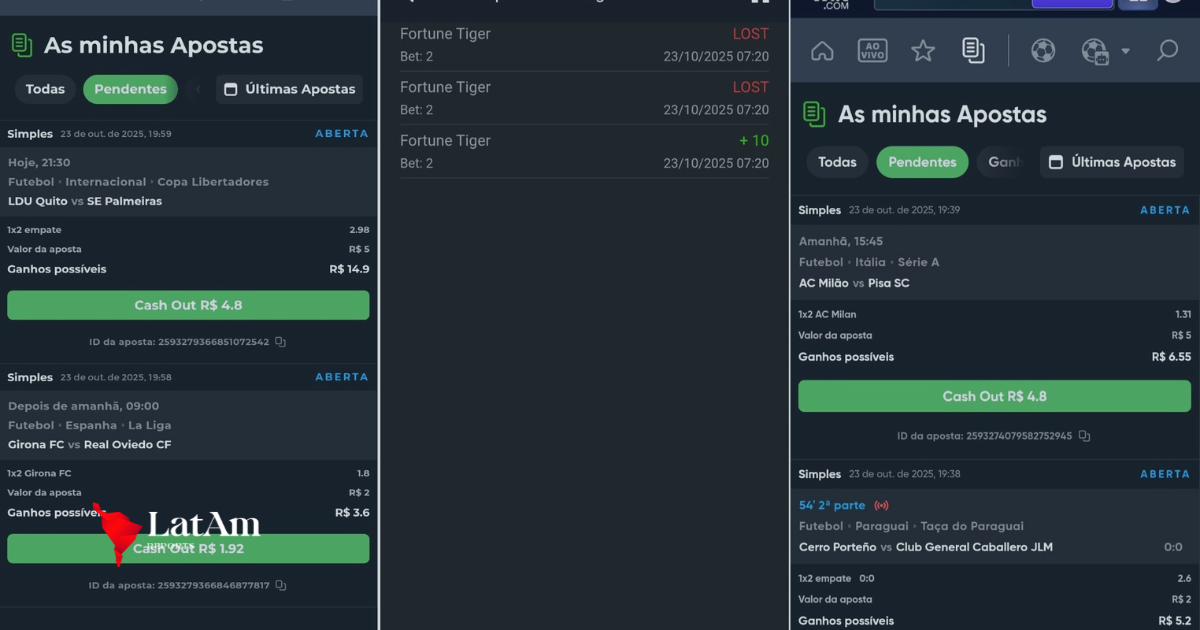Expand the dropdown arrow beside the robot soccer icon
1200x630 pixels.
point(1125,51)
